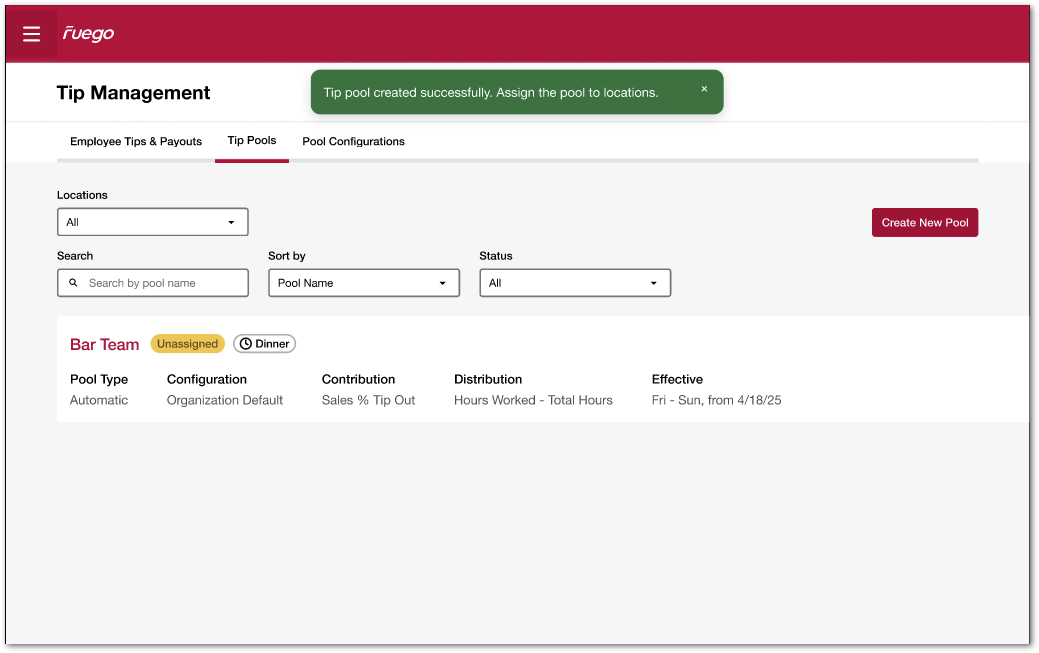Expand the Locations dropdown
This screenshot has height=653, width=1039.
point(152,222)
